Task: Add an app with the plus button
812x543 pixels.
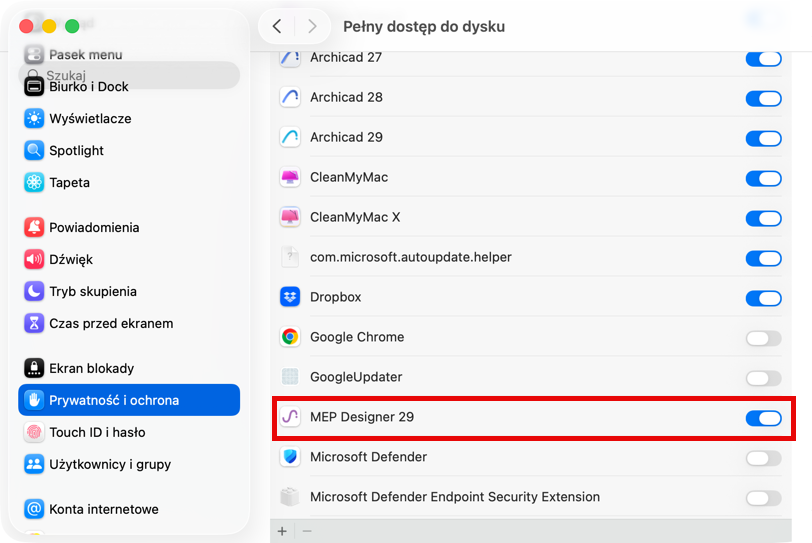Action: [282, 531]
